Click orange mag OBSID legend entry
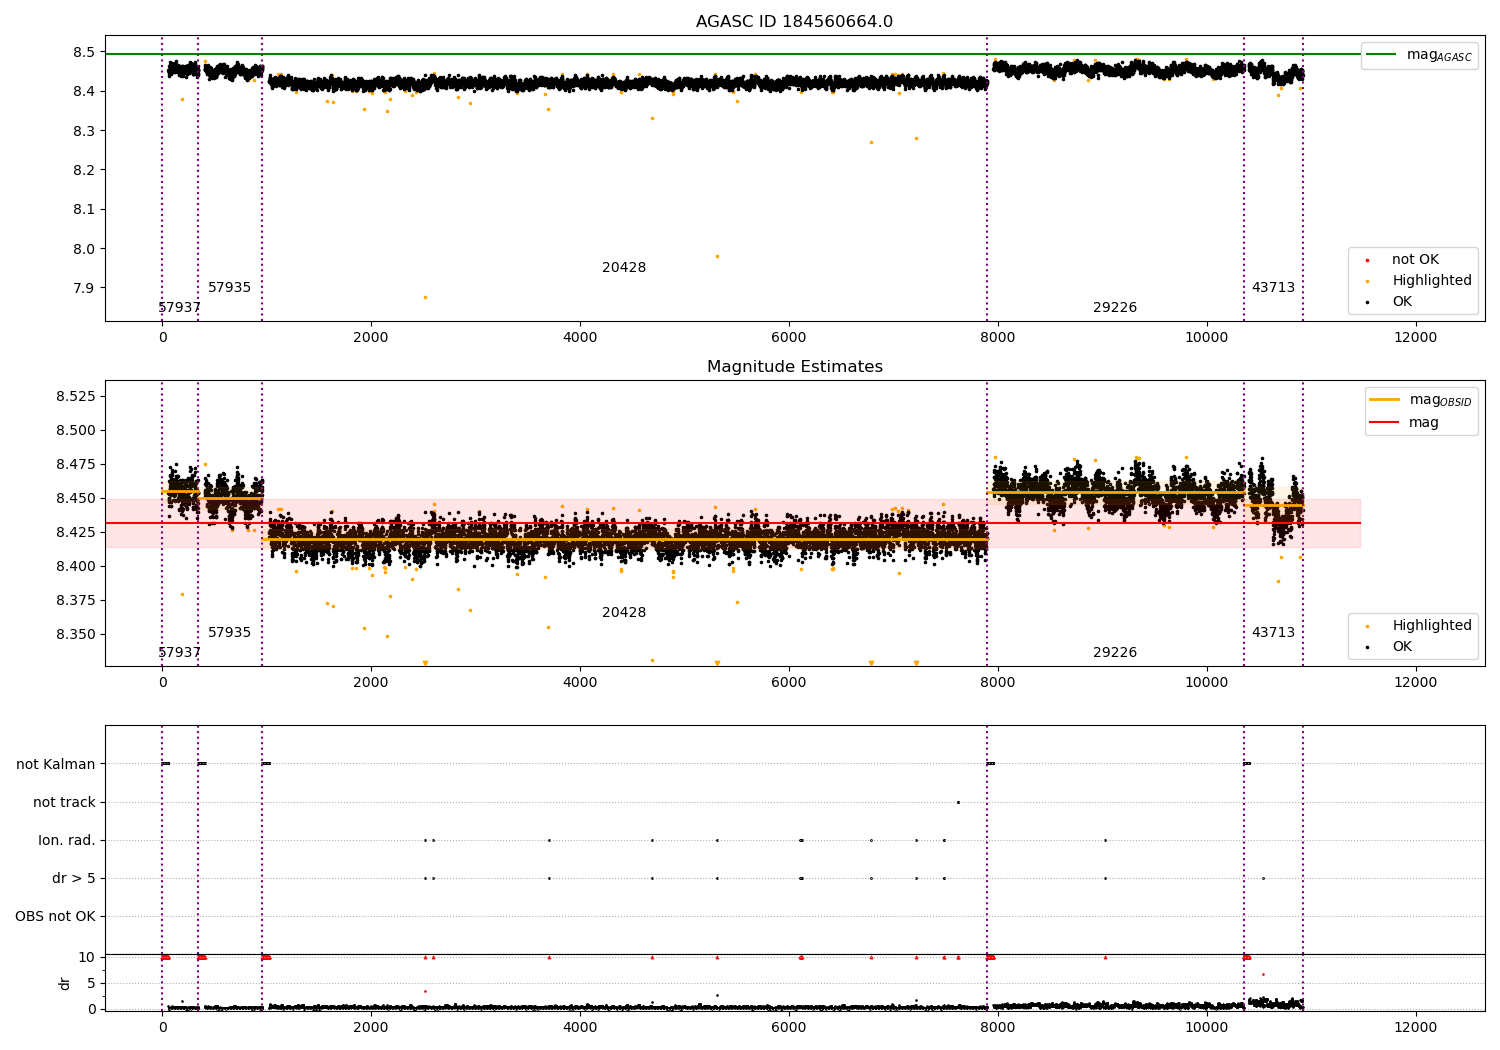1500x1050 pixels. tap(1420, 400)
